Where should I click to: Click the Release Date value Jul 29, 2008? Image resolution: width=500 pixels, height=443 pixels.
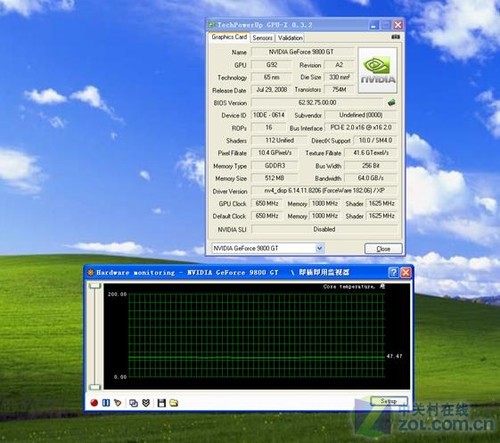(x=271, y=90)
